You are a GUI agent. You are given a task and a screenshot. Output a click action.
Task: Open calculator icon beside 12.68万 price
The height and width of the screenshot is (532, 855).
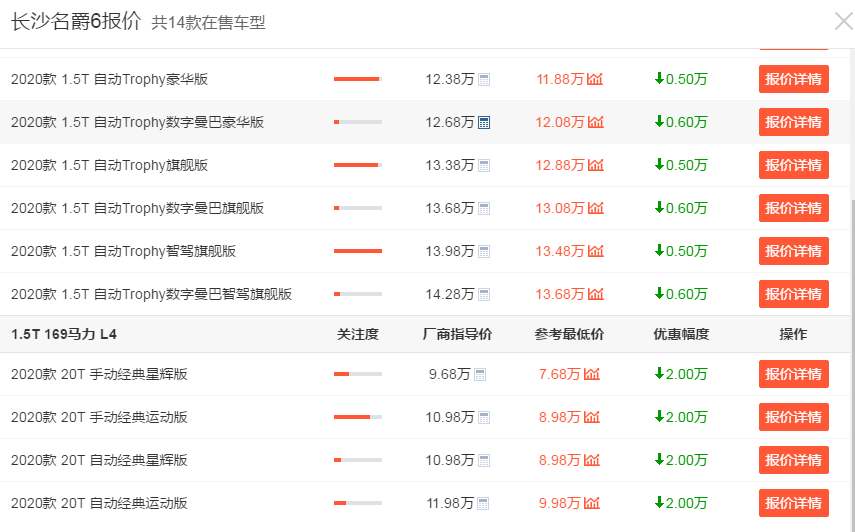pos(484,123)
